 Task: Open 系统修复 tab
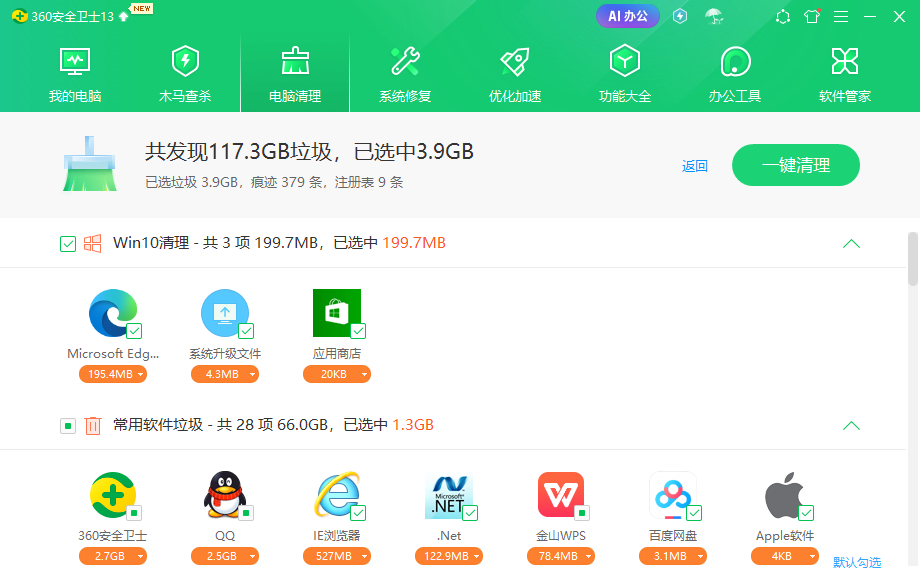point(405,75)
